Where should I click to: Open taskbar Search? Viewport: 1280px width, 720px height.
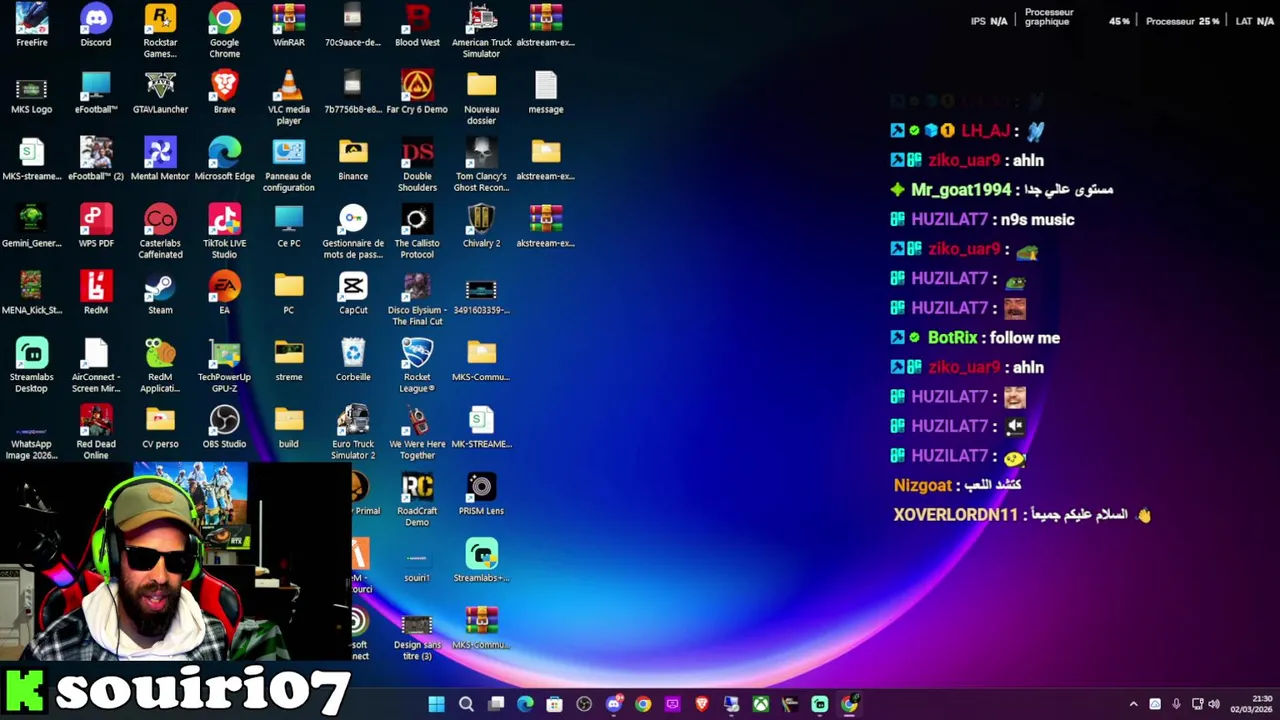466,704
